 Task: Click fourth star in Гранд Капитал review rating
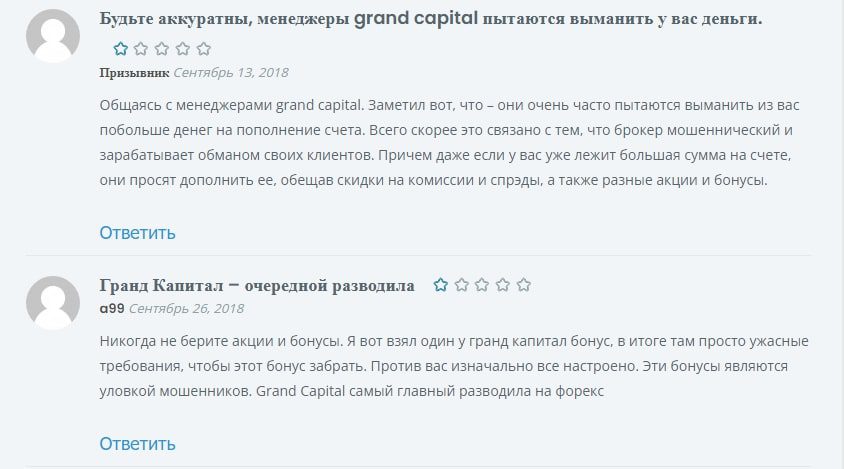tap(503, 285)
